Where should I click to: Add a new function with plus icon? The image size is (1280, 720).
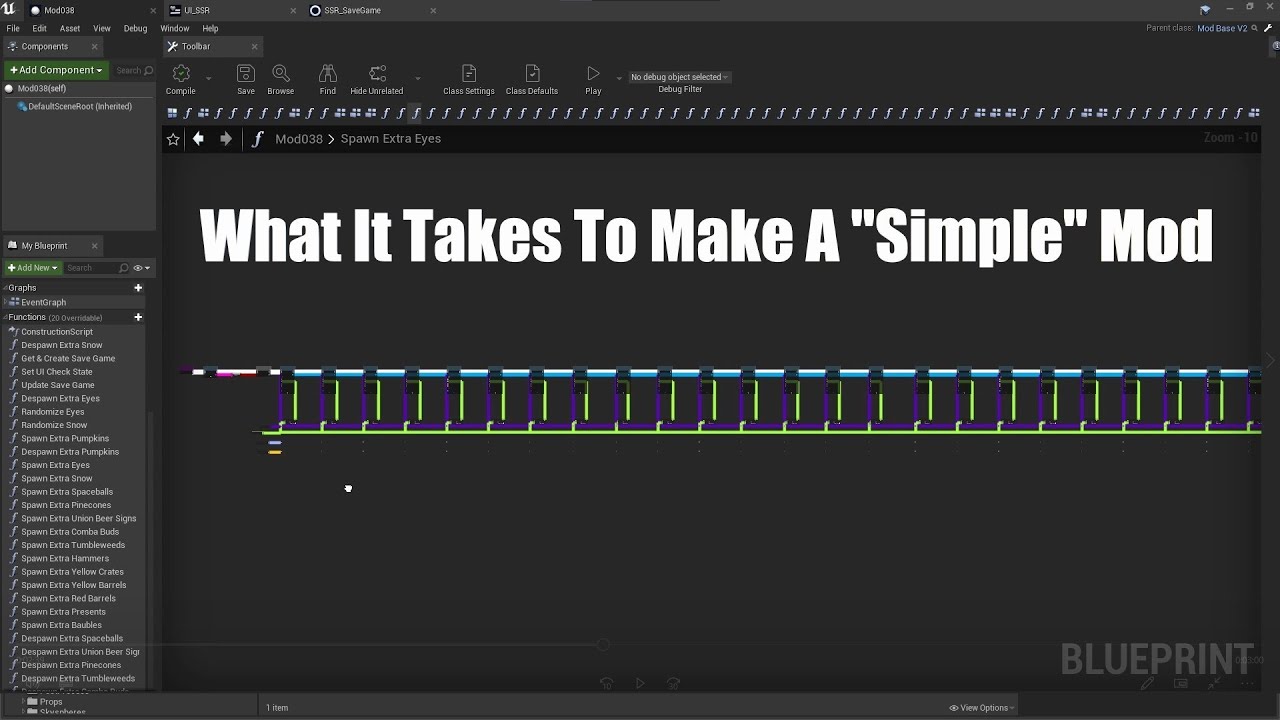138,318
